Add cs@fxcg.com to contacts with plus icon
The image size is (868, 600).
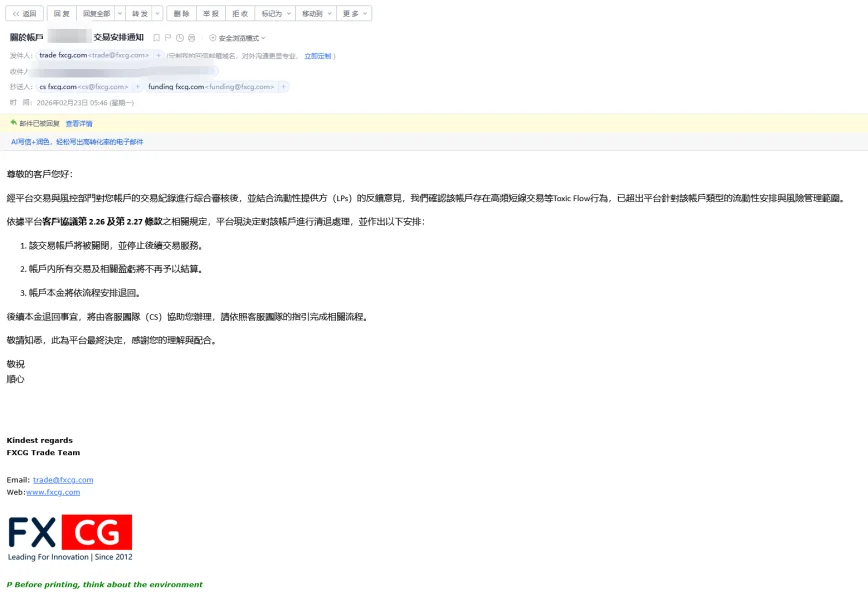pyautogui.click(x=138, y=87)
